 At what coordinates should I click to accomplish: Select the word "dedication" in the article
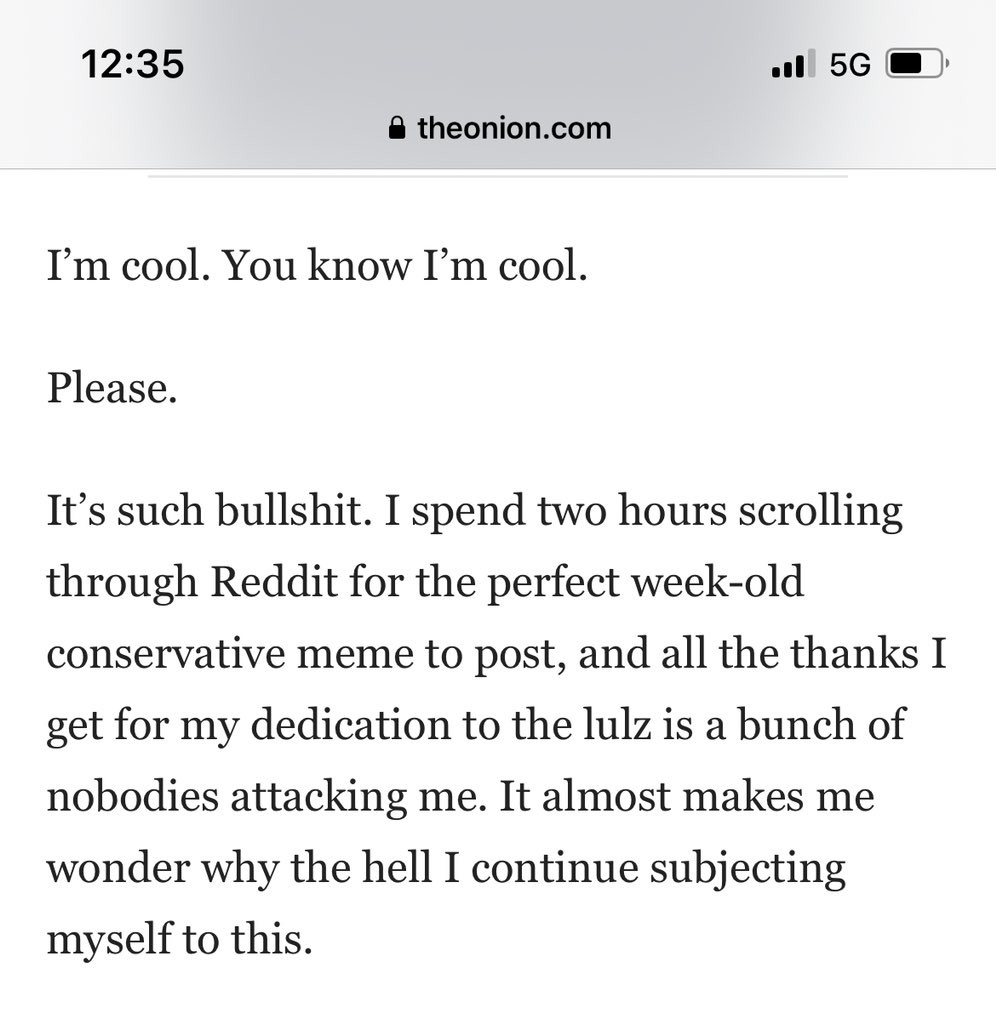coord(351,724)
